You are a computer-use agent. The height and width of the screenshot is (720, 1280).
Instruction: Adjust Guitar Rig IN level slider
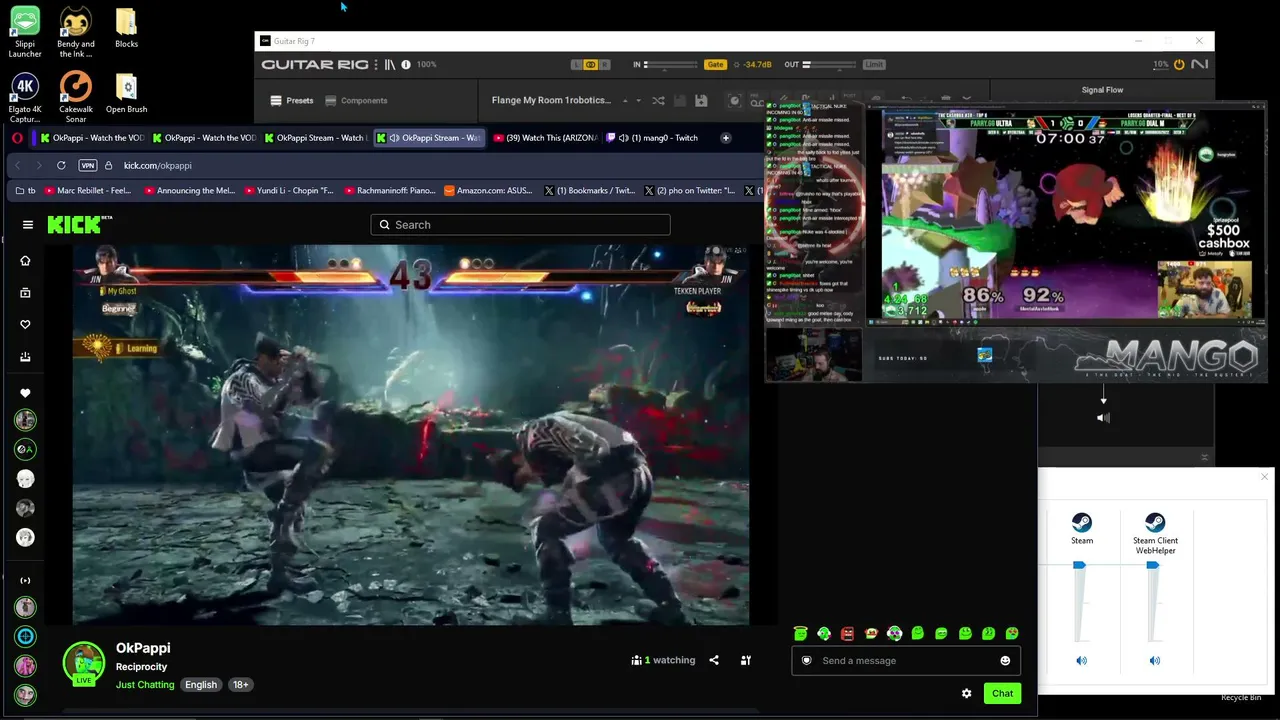(x=671, y=65)
